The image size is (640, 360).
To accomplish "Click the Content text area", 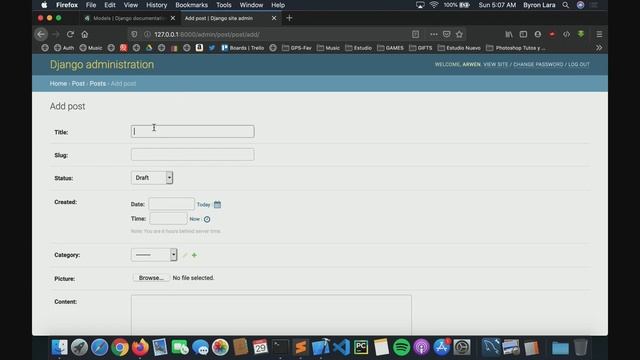I will pos(271,315).
